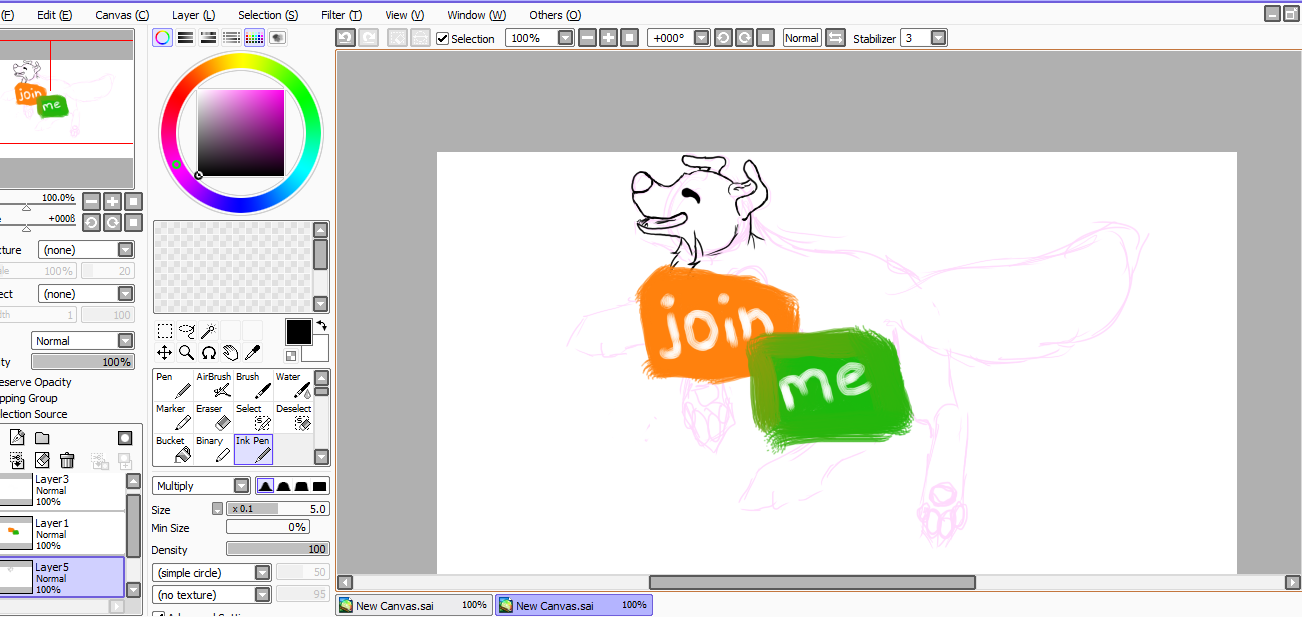The width and height of the screenshot is (1302, 617).
Task: Toggle the Selection checkbox
Action: click(x=443, y=38)
